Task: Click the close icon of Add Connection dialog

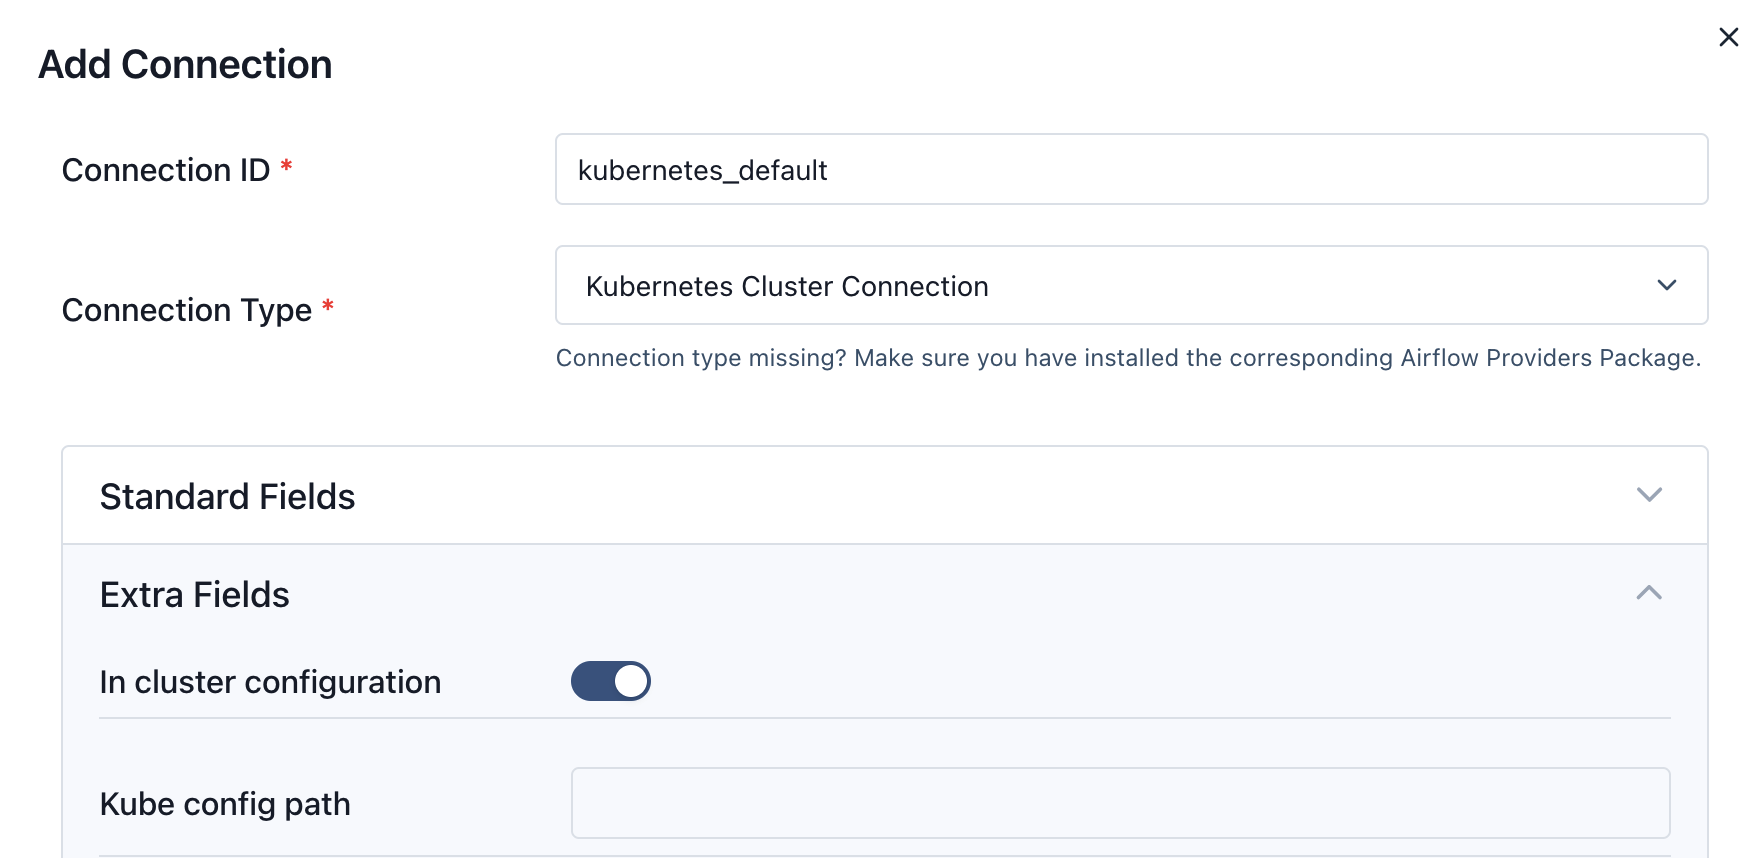Action: 1728,36
